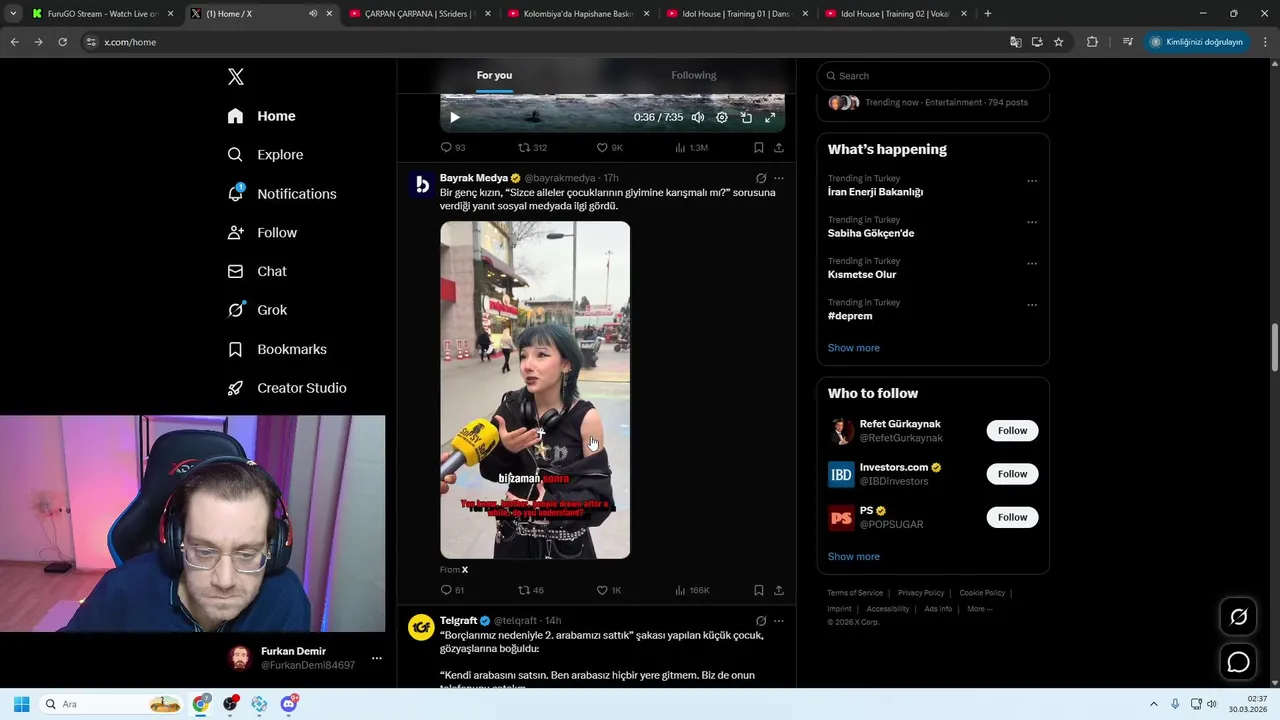1280x720 pixels.
Task: Show more trends in What's happening
Action: point(853,348)
